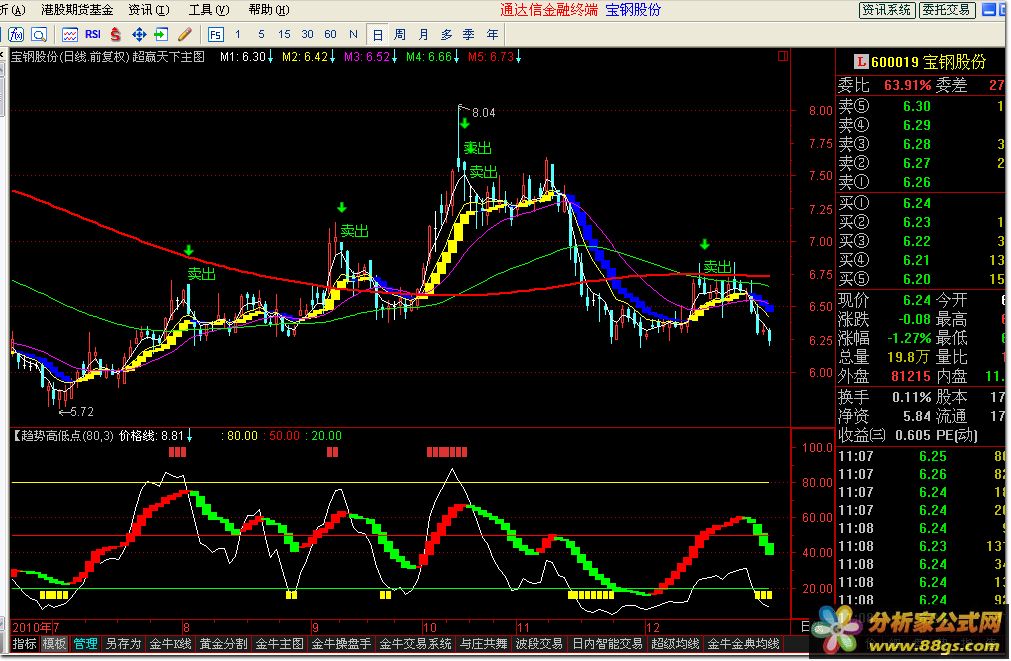Image resolution: width=1011 pixels, height=661 pixels.
Task: Switch to the 日内智能交易 template tab
Action: [x=608, y=644]
